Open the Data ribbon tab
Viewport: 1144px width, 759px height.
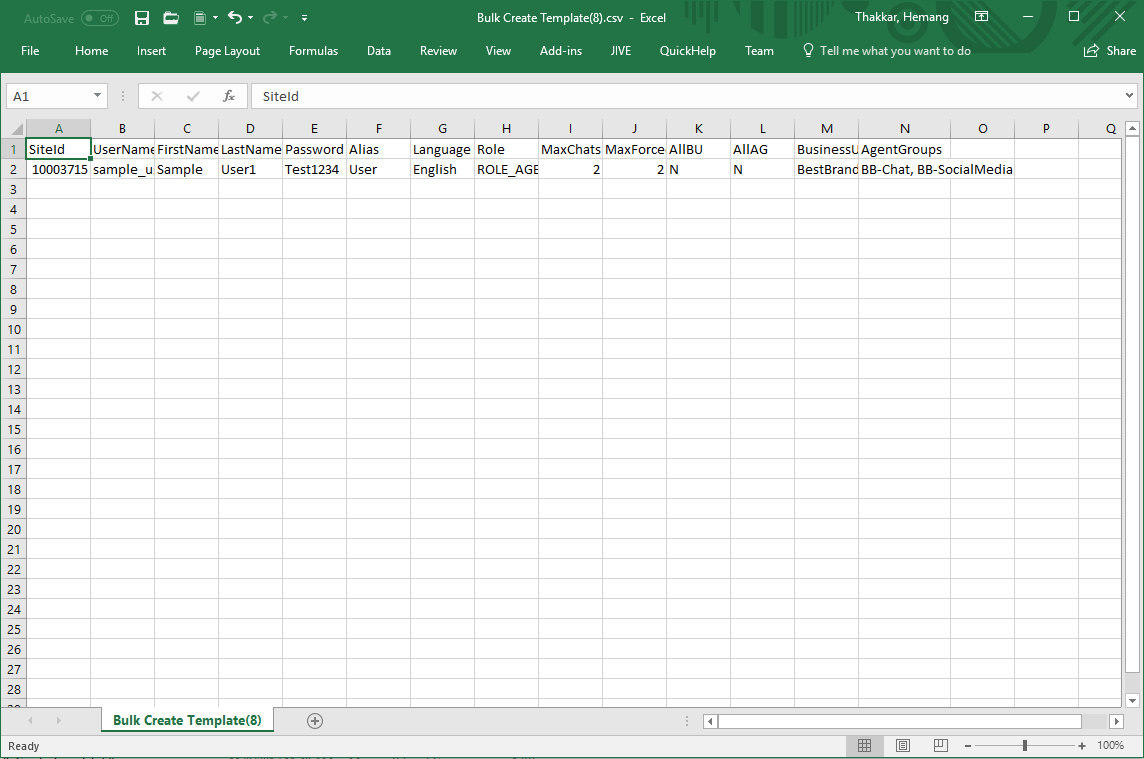click(379, 51)
